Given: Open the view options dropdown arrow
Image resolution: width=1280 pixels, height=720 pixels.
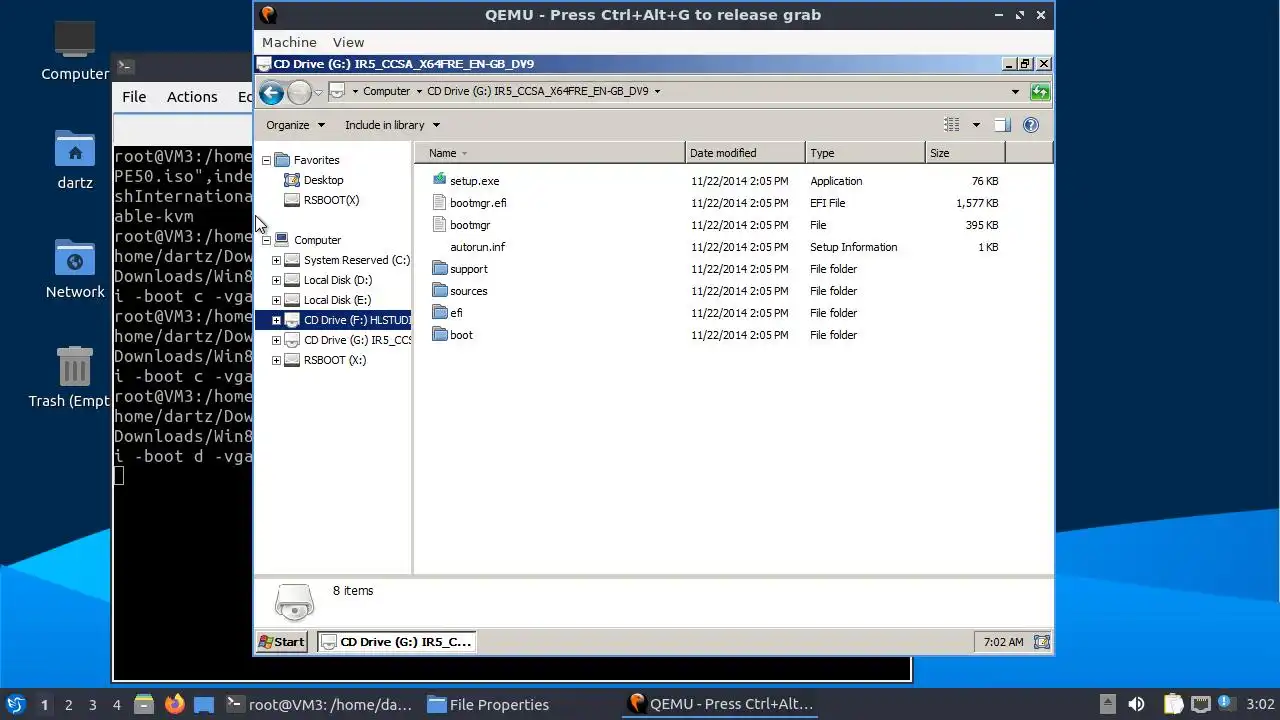Looking at the screenshot, I should 976,125.
